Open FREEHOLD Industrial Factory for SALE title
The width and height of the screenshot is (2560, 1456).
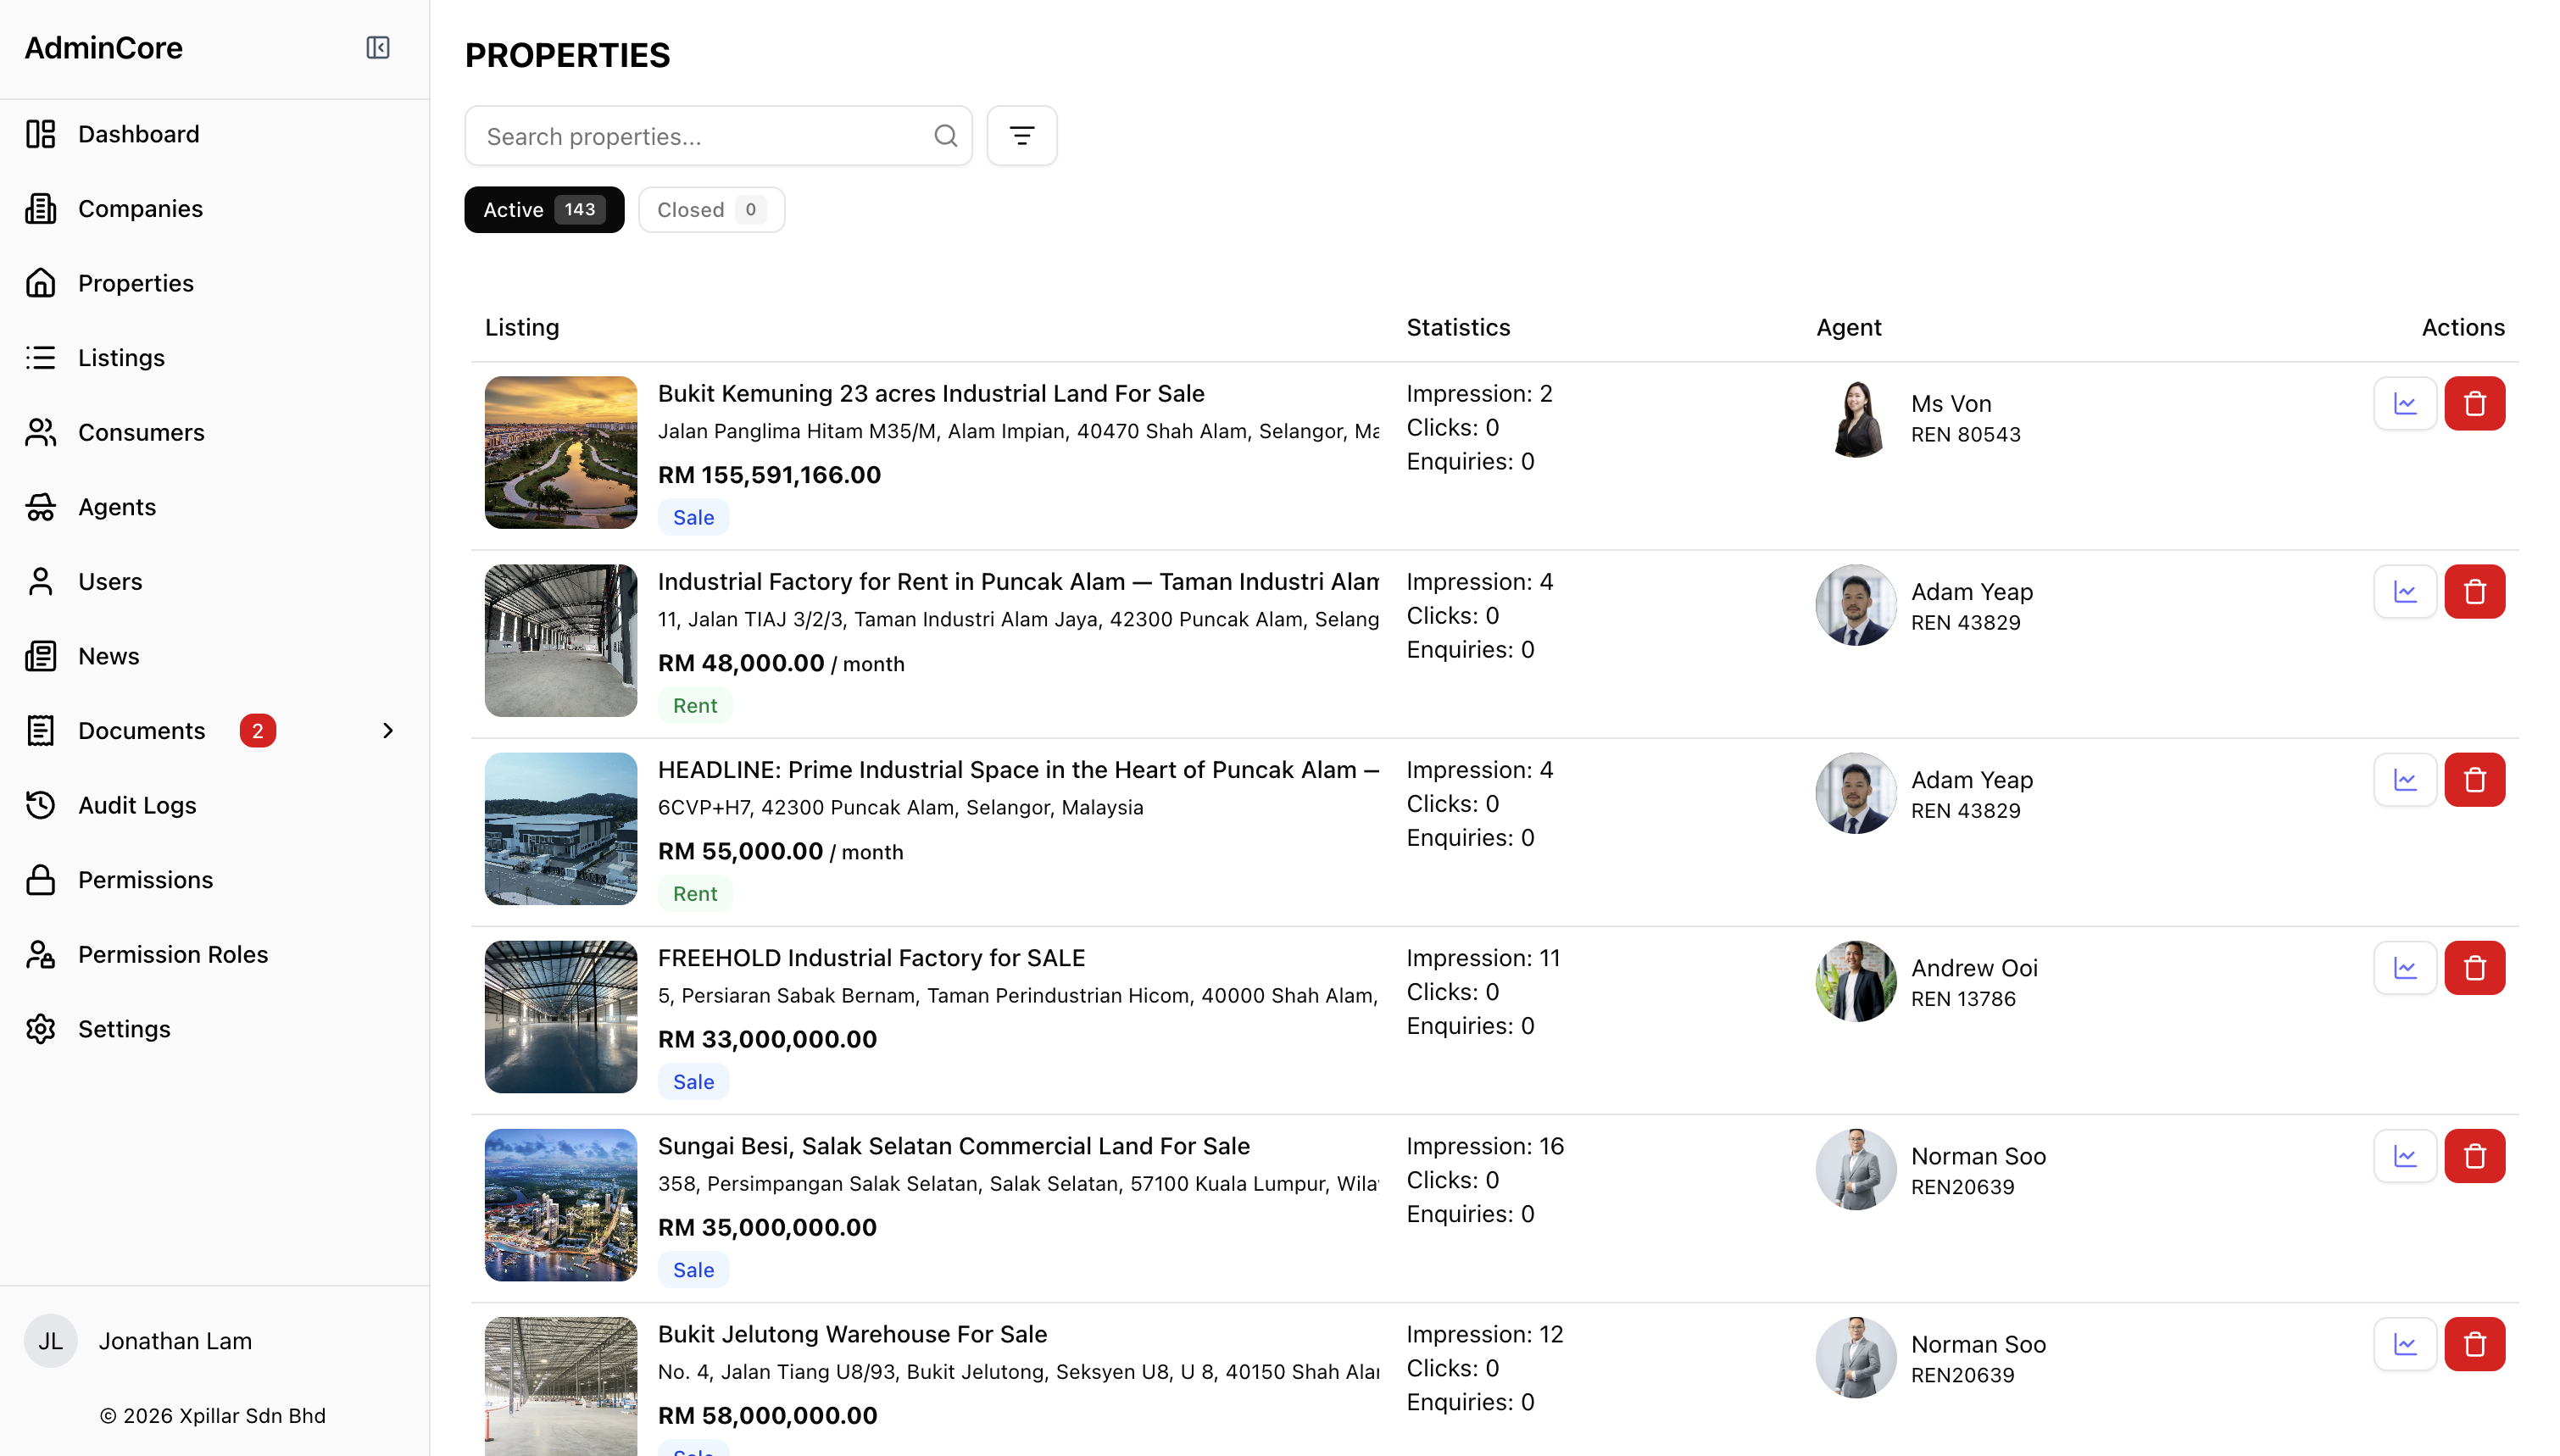pos(871,957)
